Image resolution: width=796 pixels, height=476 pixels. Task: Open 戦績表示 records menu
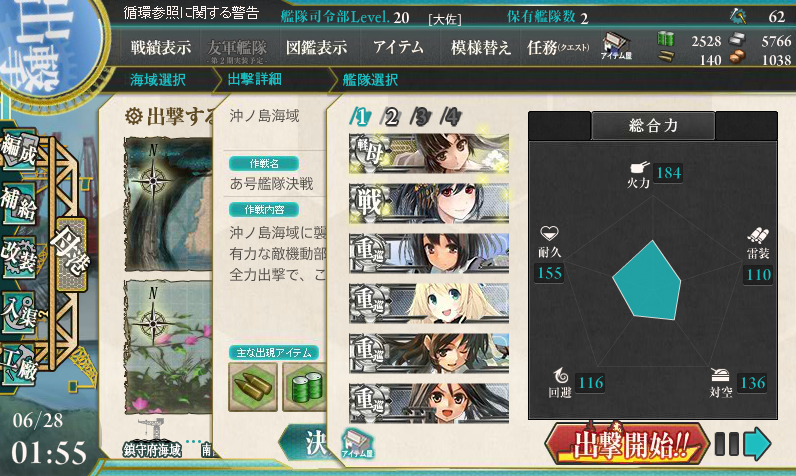point(161,48)
